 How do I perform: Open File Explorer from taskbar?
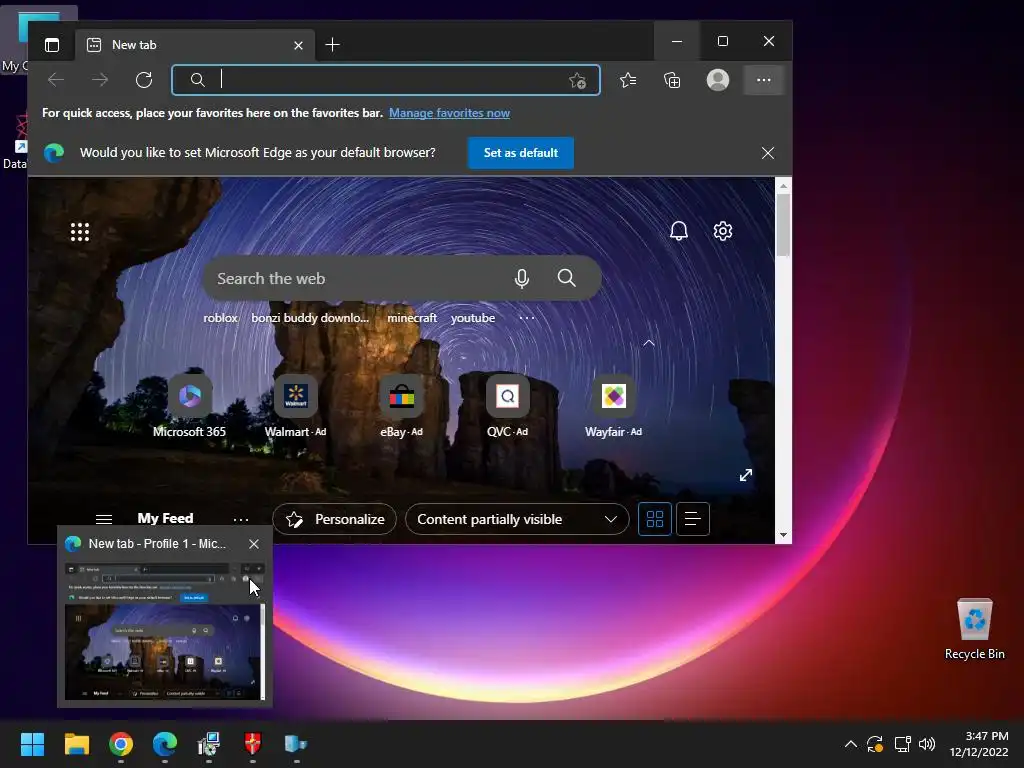[x=76, y=744]
